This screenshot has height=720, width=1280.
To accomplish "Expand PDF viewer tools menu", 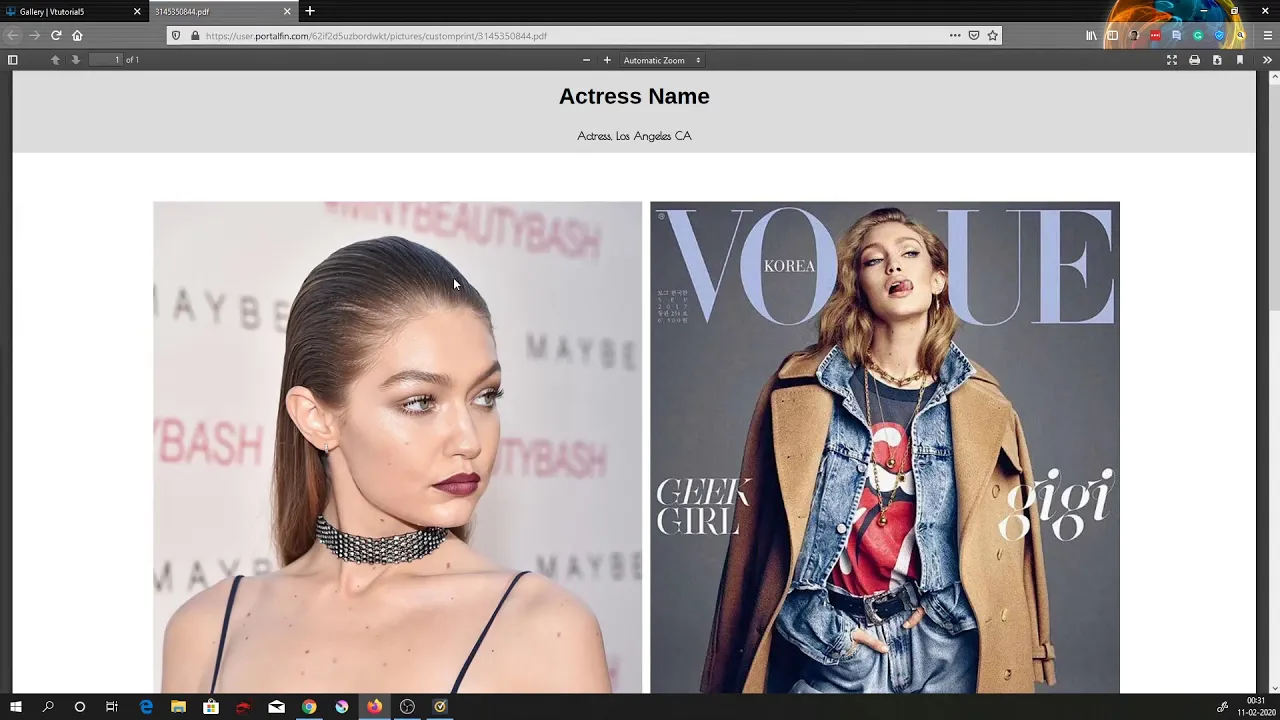I will click(x=1267, y=60).
